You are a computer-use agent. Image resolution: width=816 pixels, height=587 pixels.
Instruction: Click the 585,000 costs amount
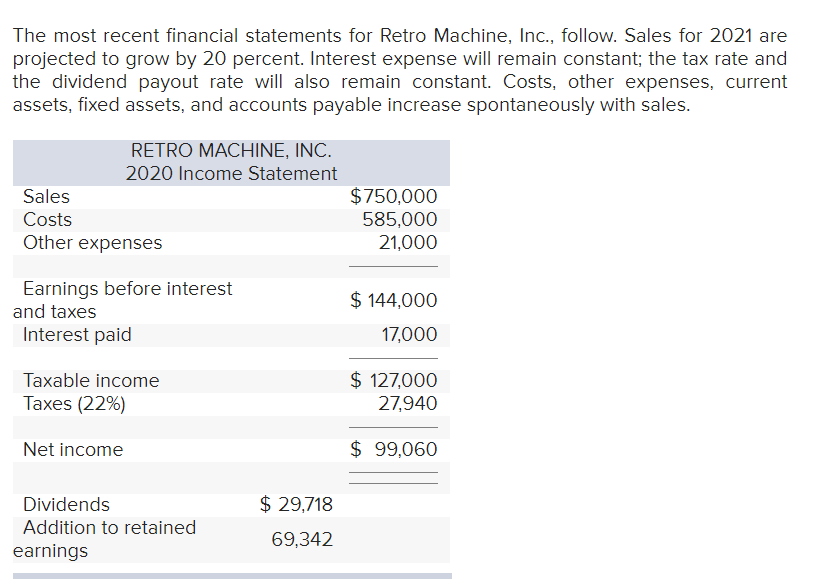click(x=399, y=219)
